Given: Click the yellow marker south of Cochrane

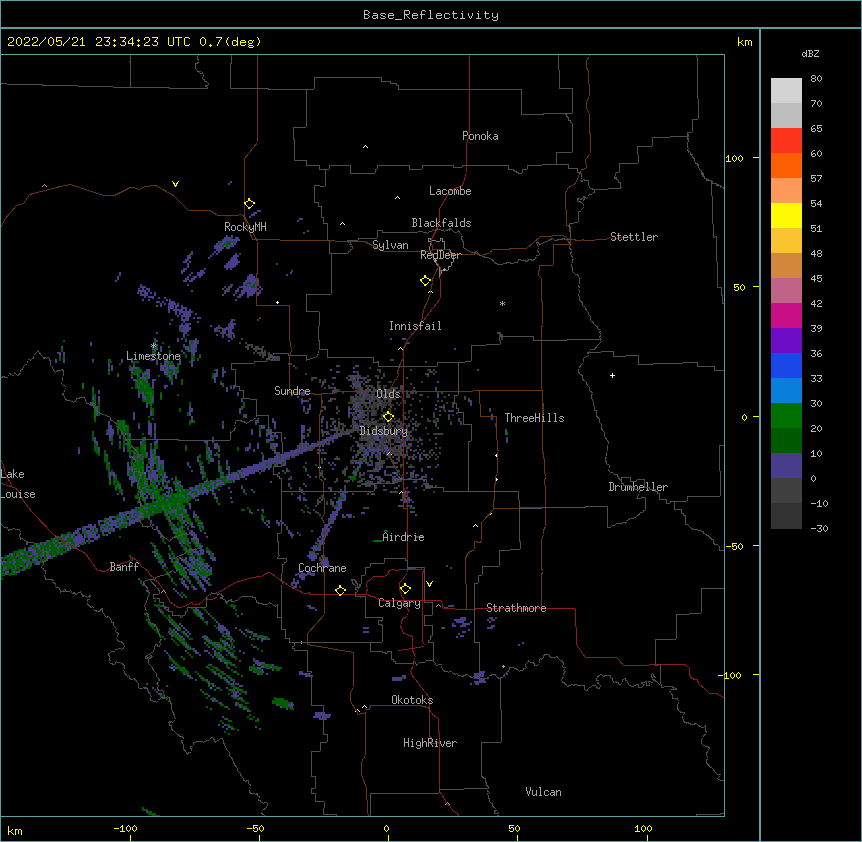Looking at the screenshot, I should pos(340,590).
